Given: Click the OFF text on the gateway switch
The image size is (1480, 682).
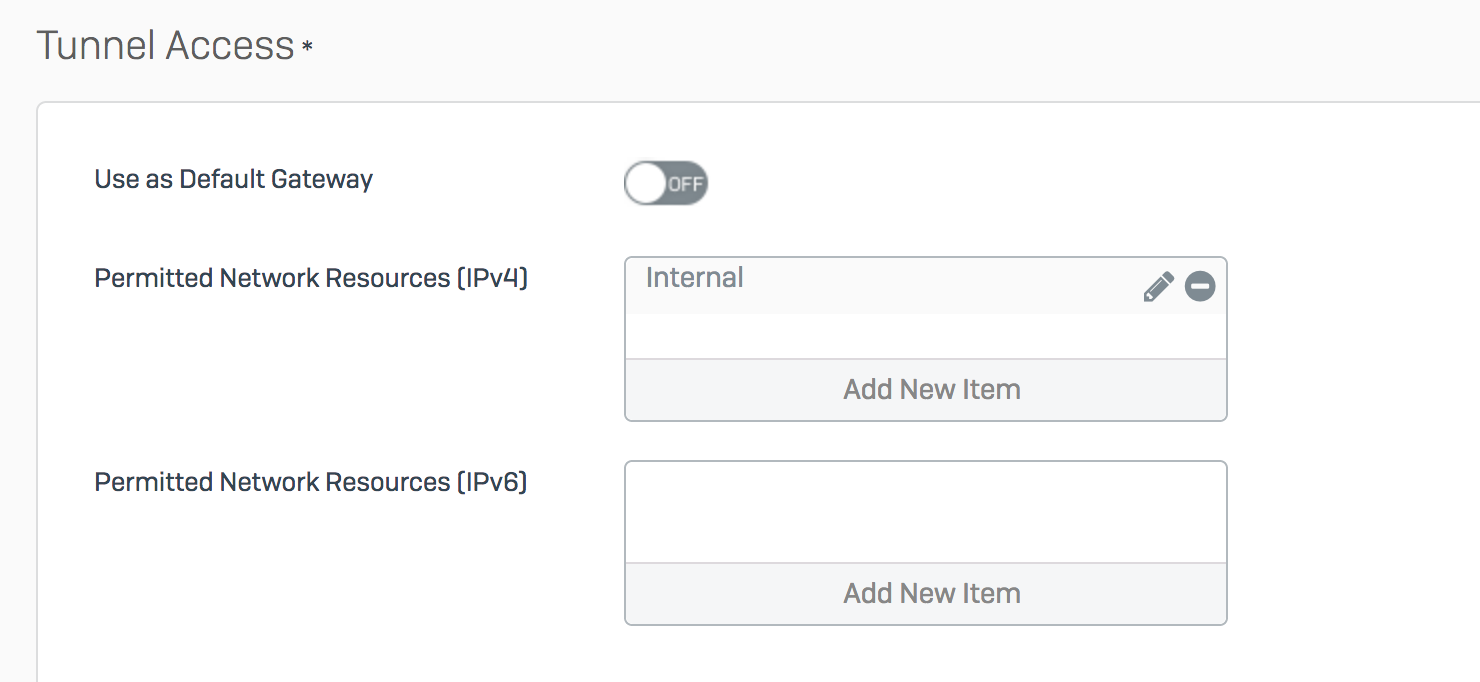Looking at the screenshot, I should click(x=685, y=184).
